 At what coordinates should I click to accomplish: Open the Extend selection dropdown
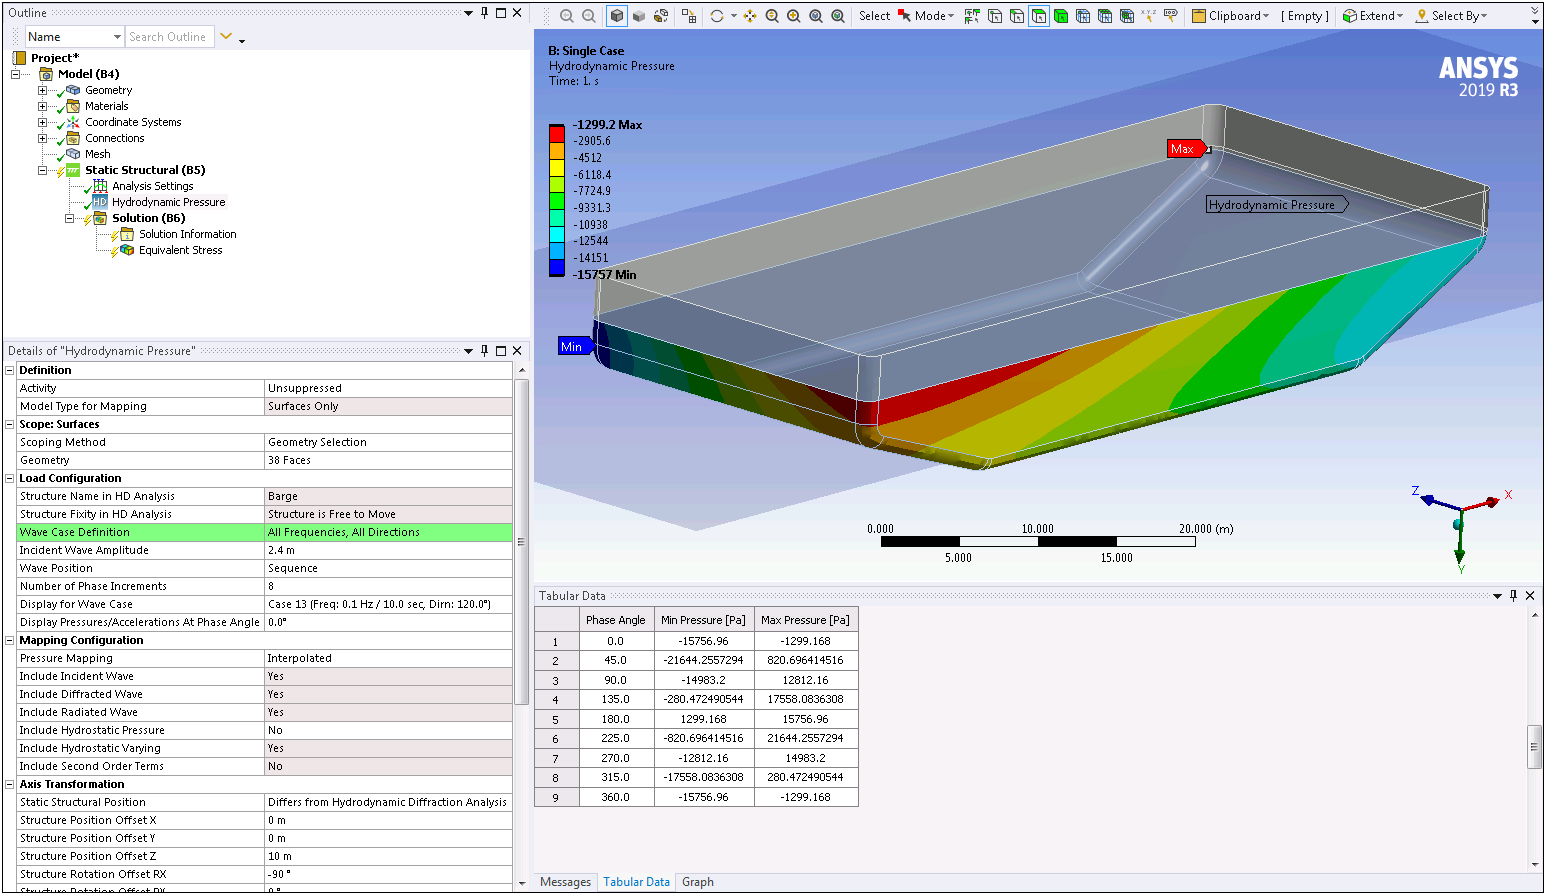coord(1373,16)
